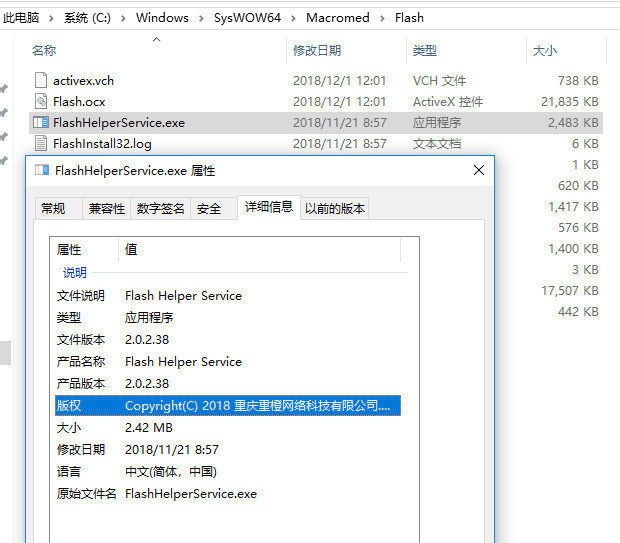
Task: Sort files by 类型 column
Action: tap(425, 50)
